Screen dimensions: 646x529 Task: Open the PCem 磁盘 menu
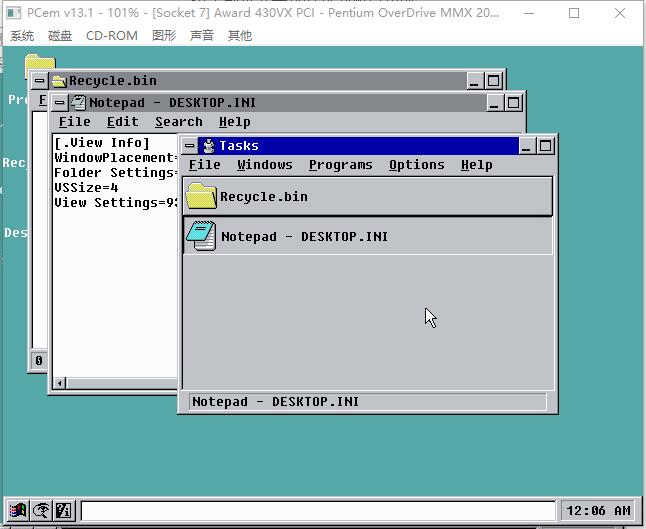coord(60,35)
